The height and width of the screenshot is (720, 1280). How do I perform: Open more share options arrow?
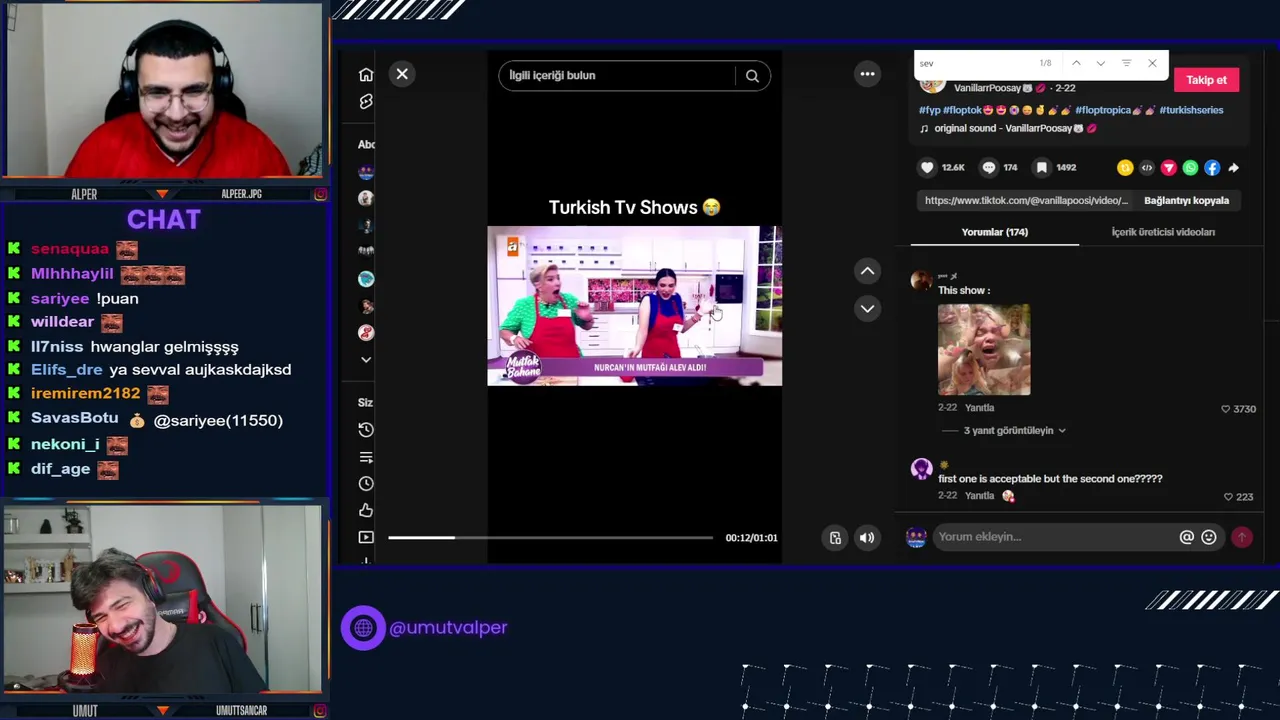tap(1233, 168)
